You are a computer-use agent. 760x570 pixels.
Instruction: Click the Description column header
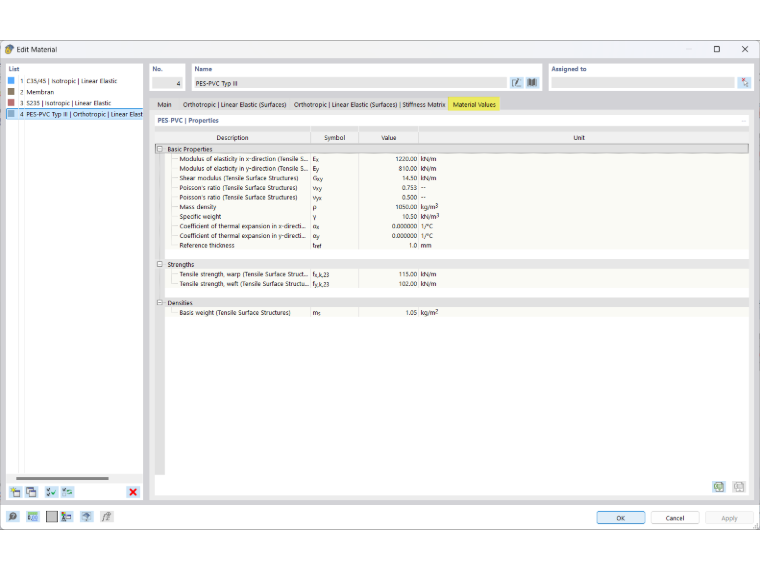(x=232, y=138)
